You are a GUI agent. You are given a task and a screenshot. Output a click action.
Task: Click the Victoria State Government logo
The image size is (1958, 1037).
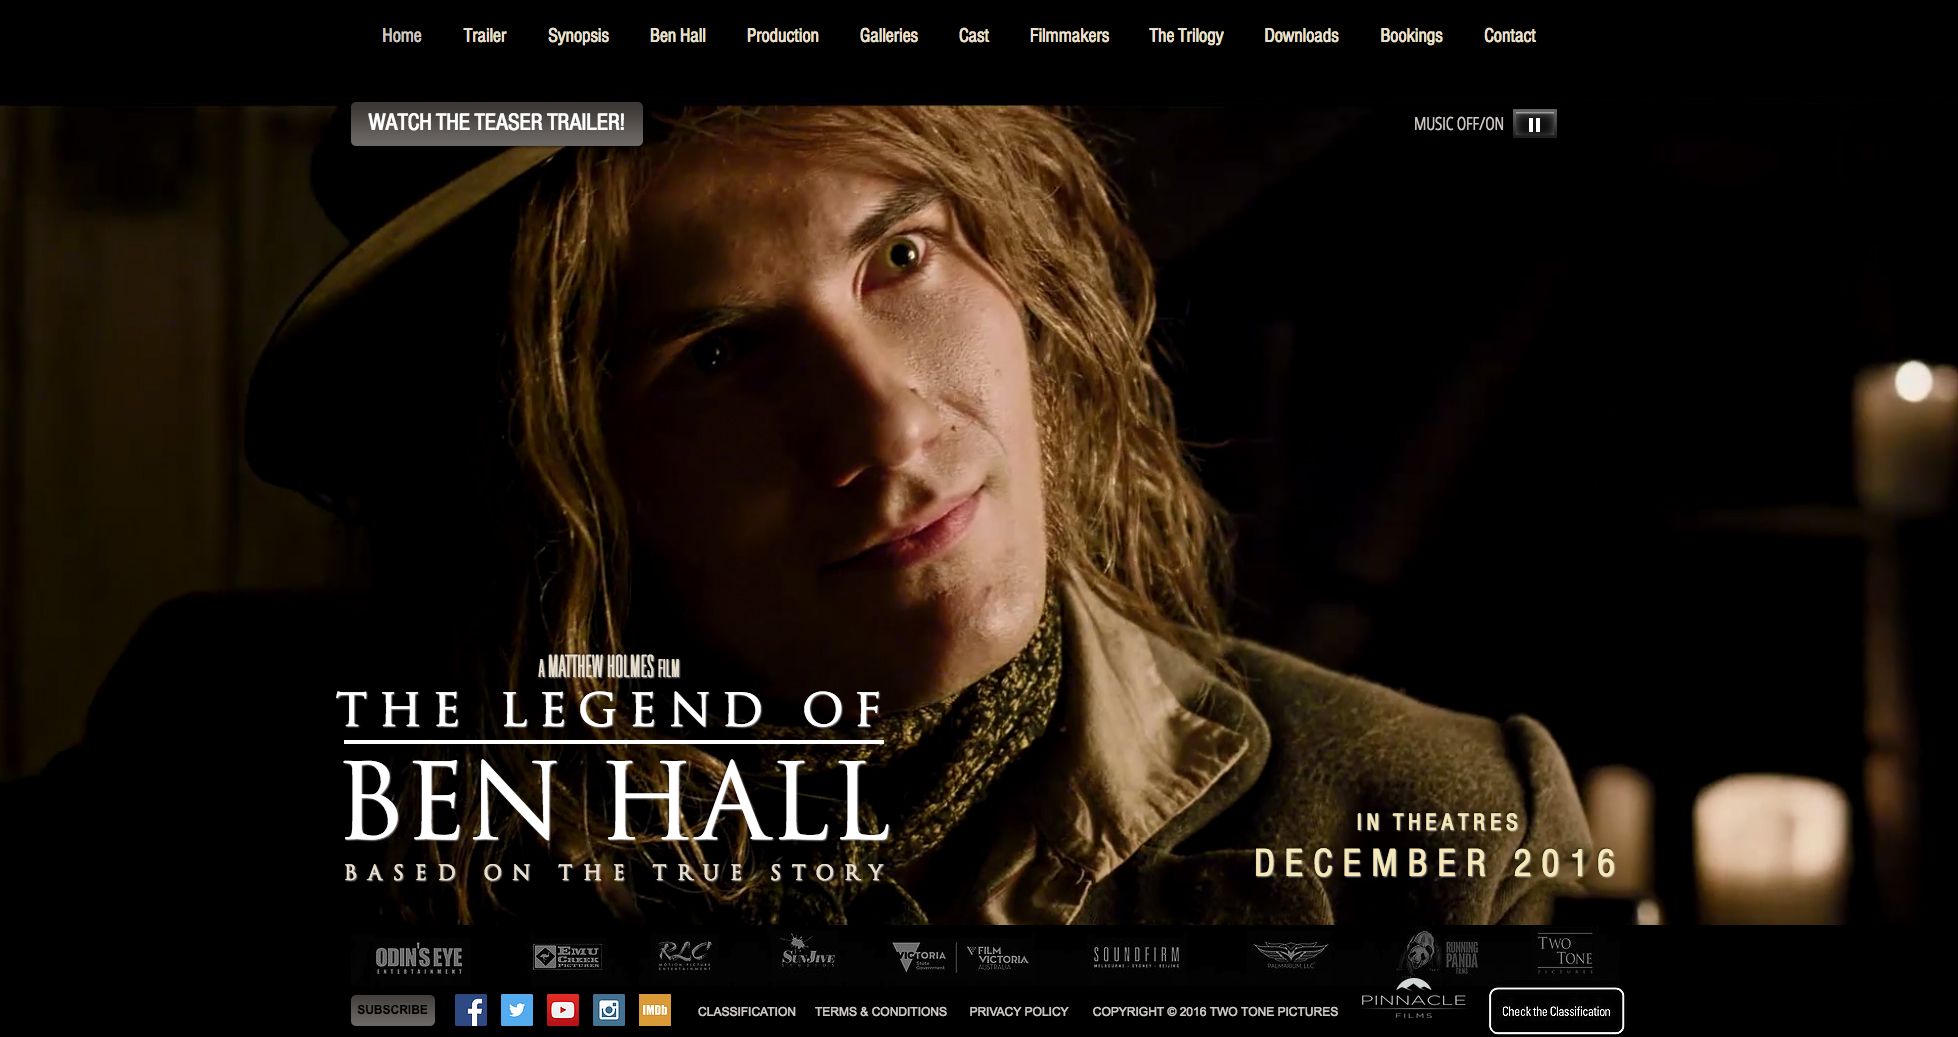[919, 958]
